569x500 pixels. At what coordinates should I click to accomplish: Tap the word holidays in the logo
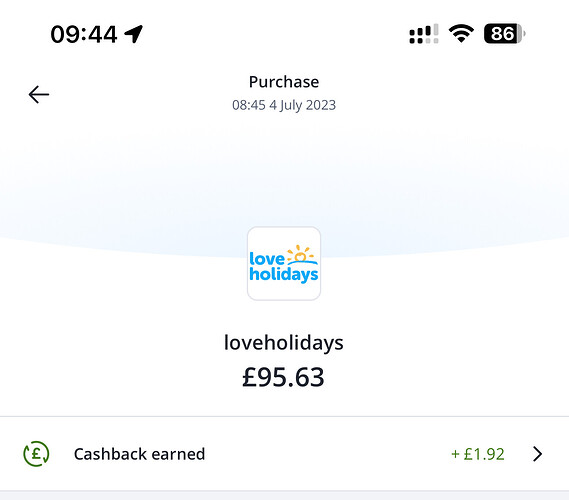284,274
